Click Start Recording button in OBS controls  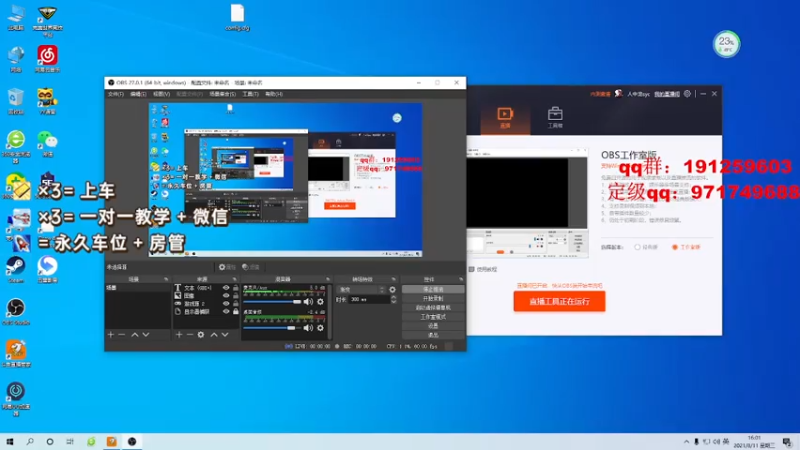click(433, 298)
